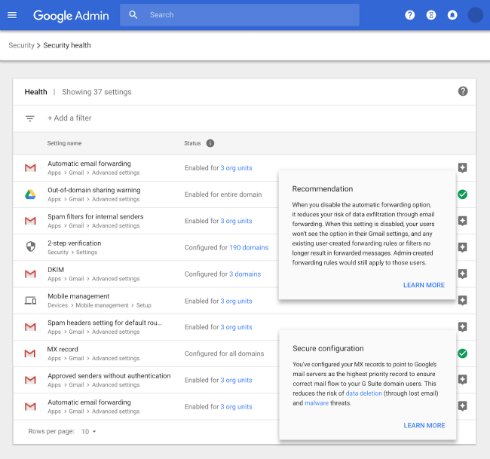Click LEARN MORE in Secure configuration popup

click(x=424, y=425)
